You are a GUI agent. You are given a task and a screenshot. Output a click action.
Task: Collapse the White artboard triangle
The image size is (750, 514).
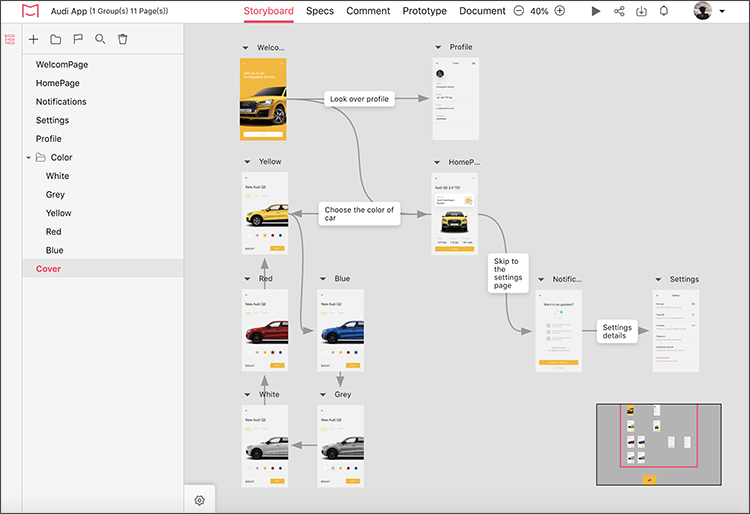pyautogui.click(x=247, y=394)
